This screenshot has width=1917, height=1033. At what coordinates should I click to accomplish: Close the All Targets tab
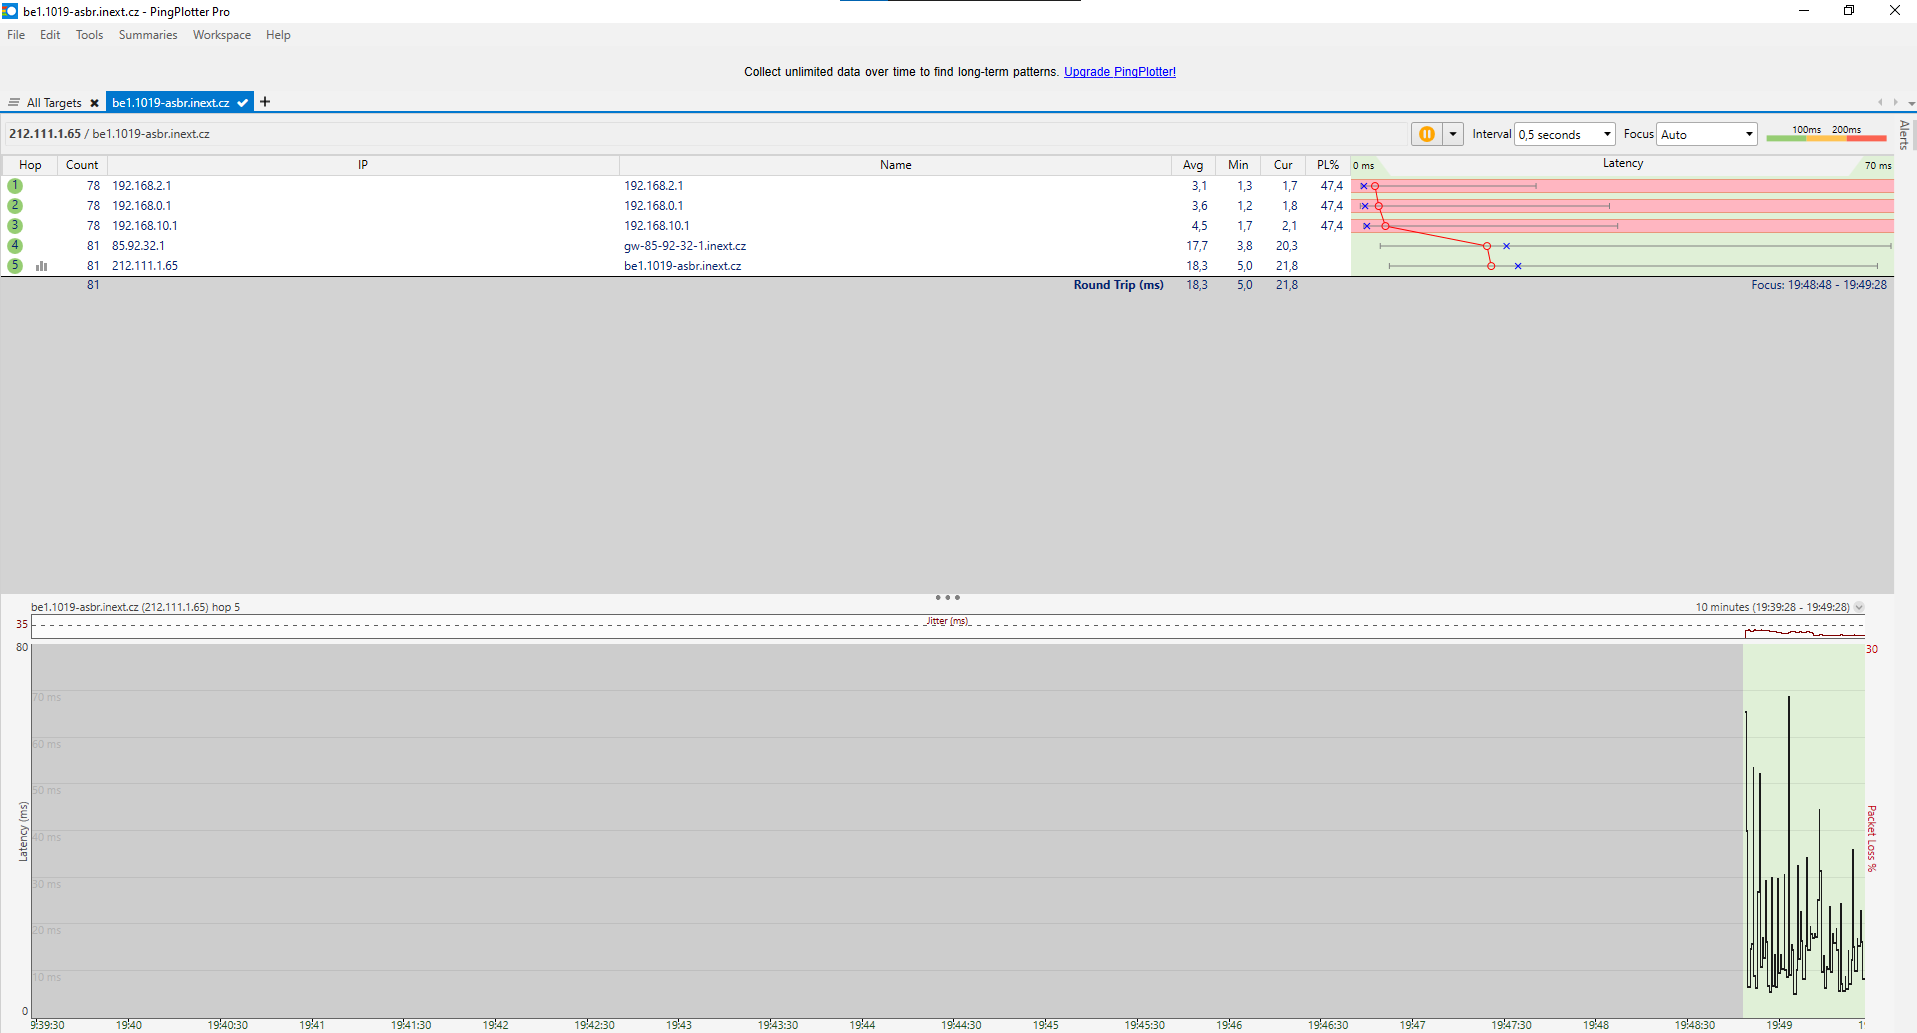click(94, 103)
